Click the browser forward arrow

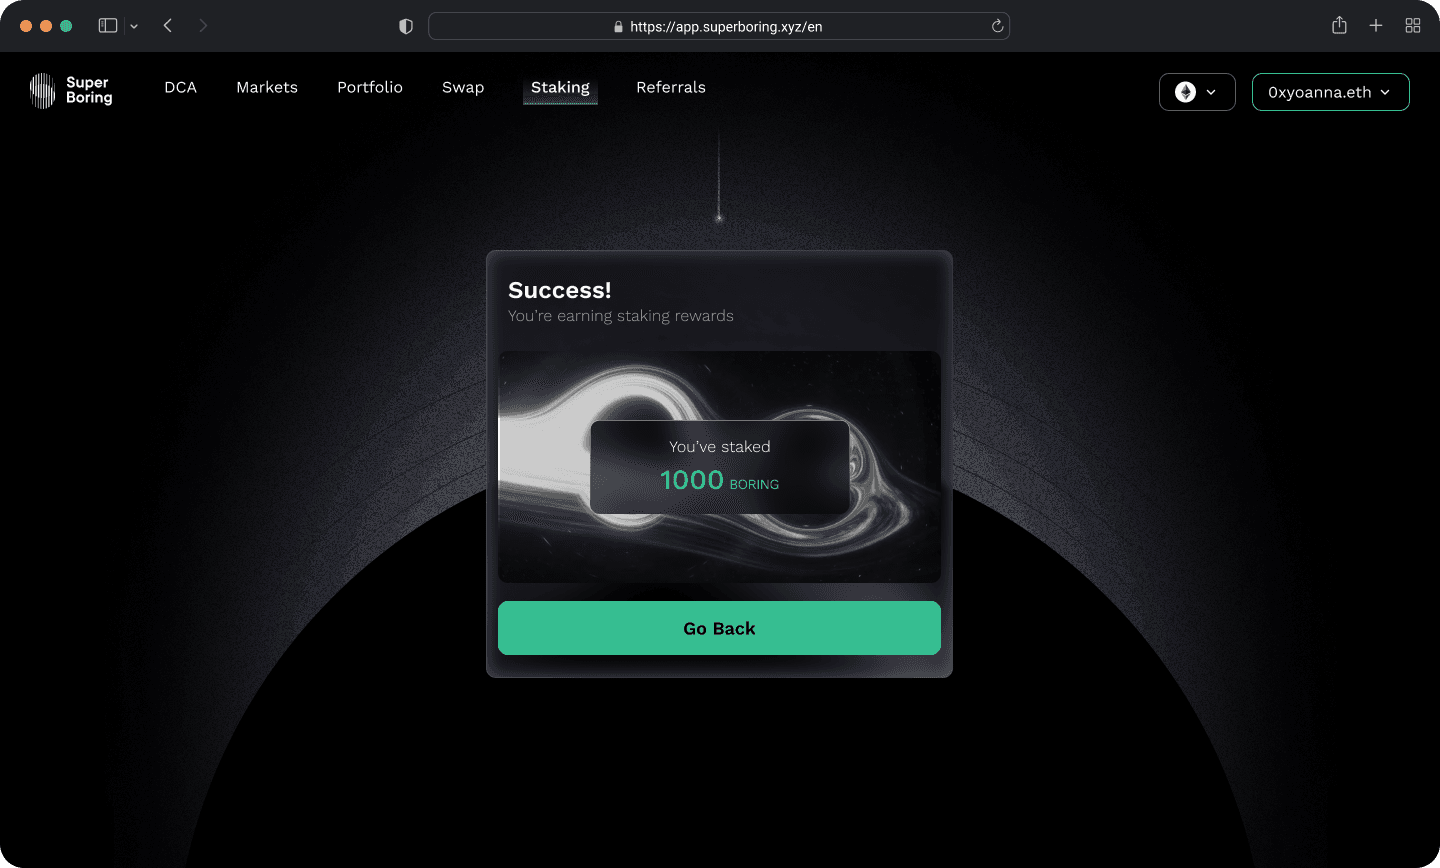(203, 26)
